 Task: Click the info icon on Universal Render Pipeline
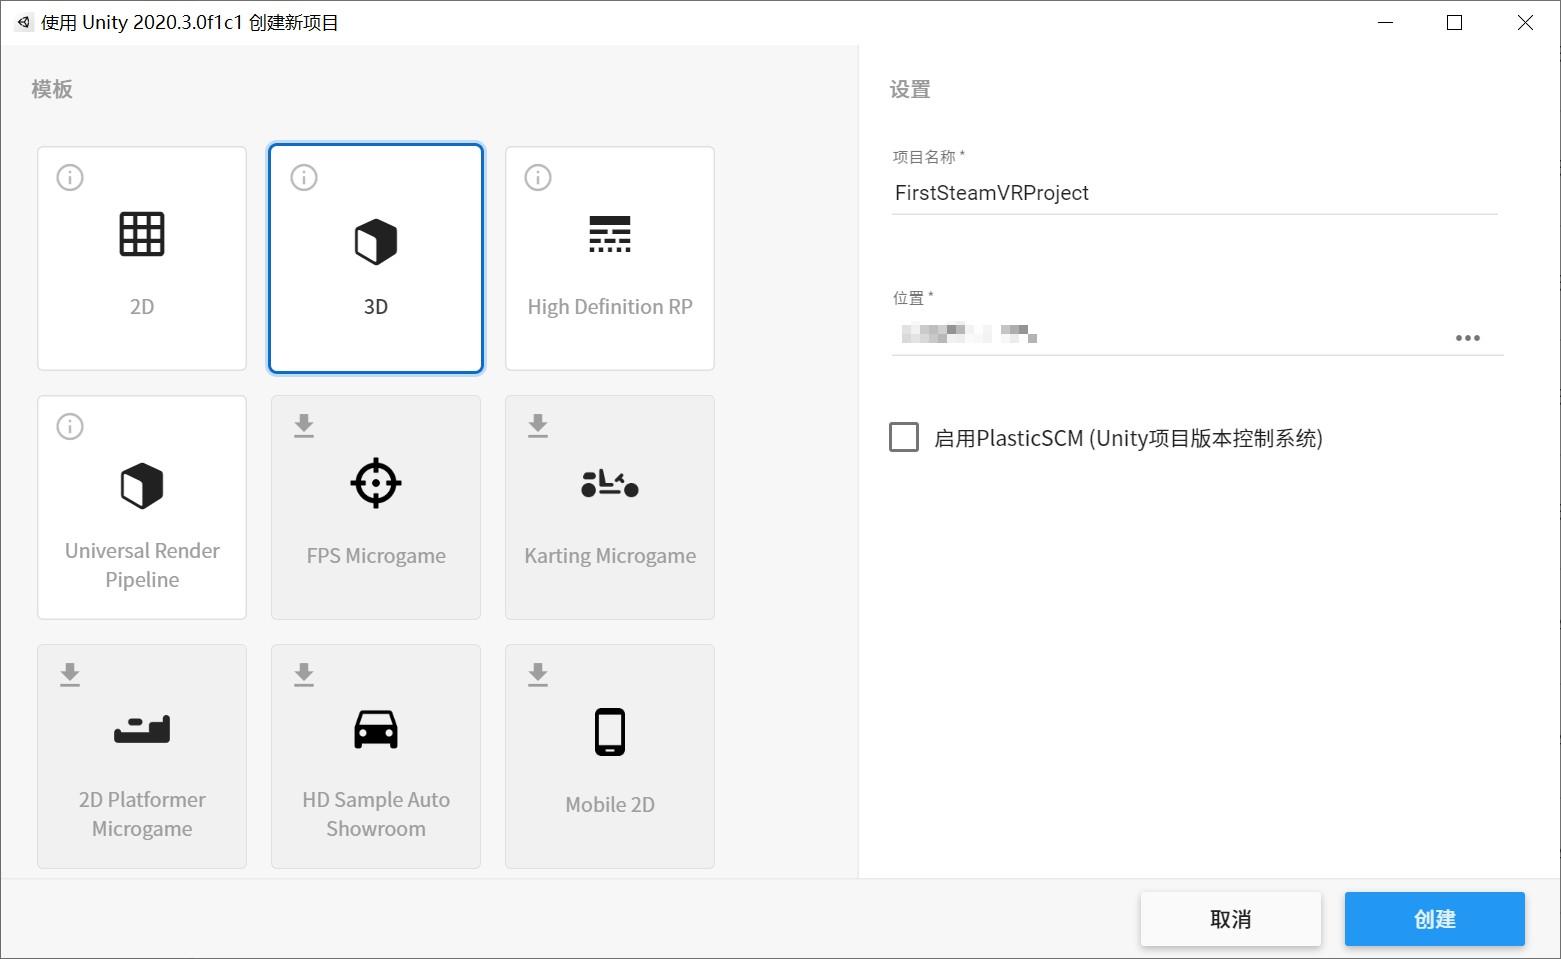[x=70, y=427]
